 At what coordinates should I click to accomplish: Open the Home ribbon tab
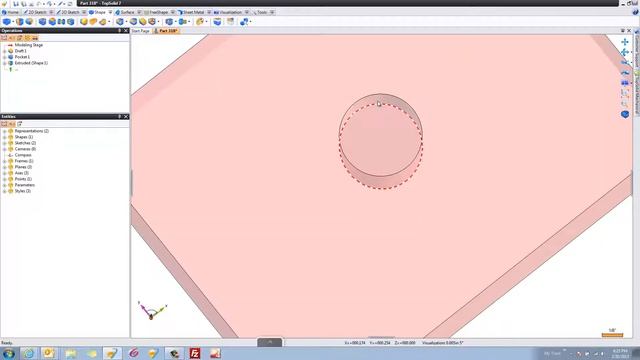(x=11, y=12)
